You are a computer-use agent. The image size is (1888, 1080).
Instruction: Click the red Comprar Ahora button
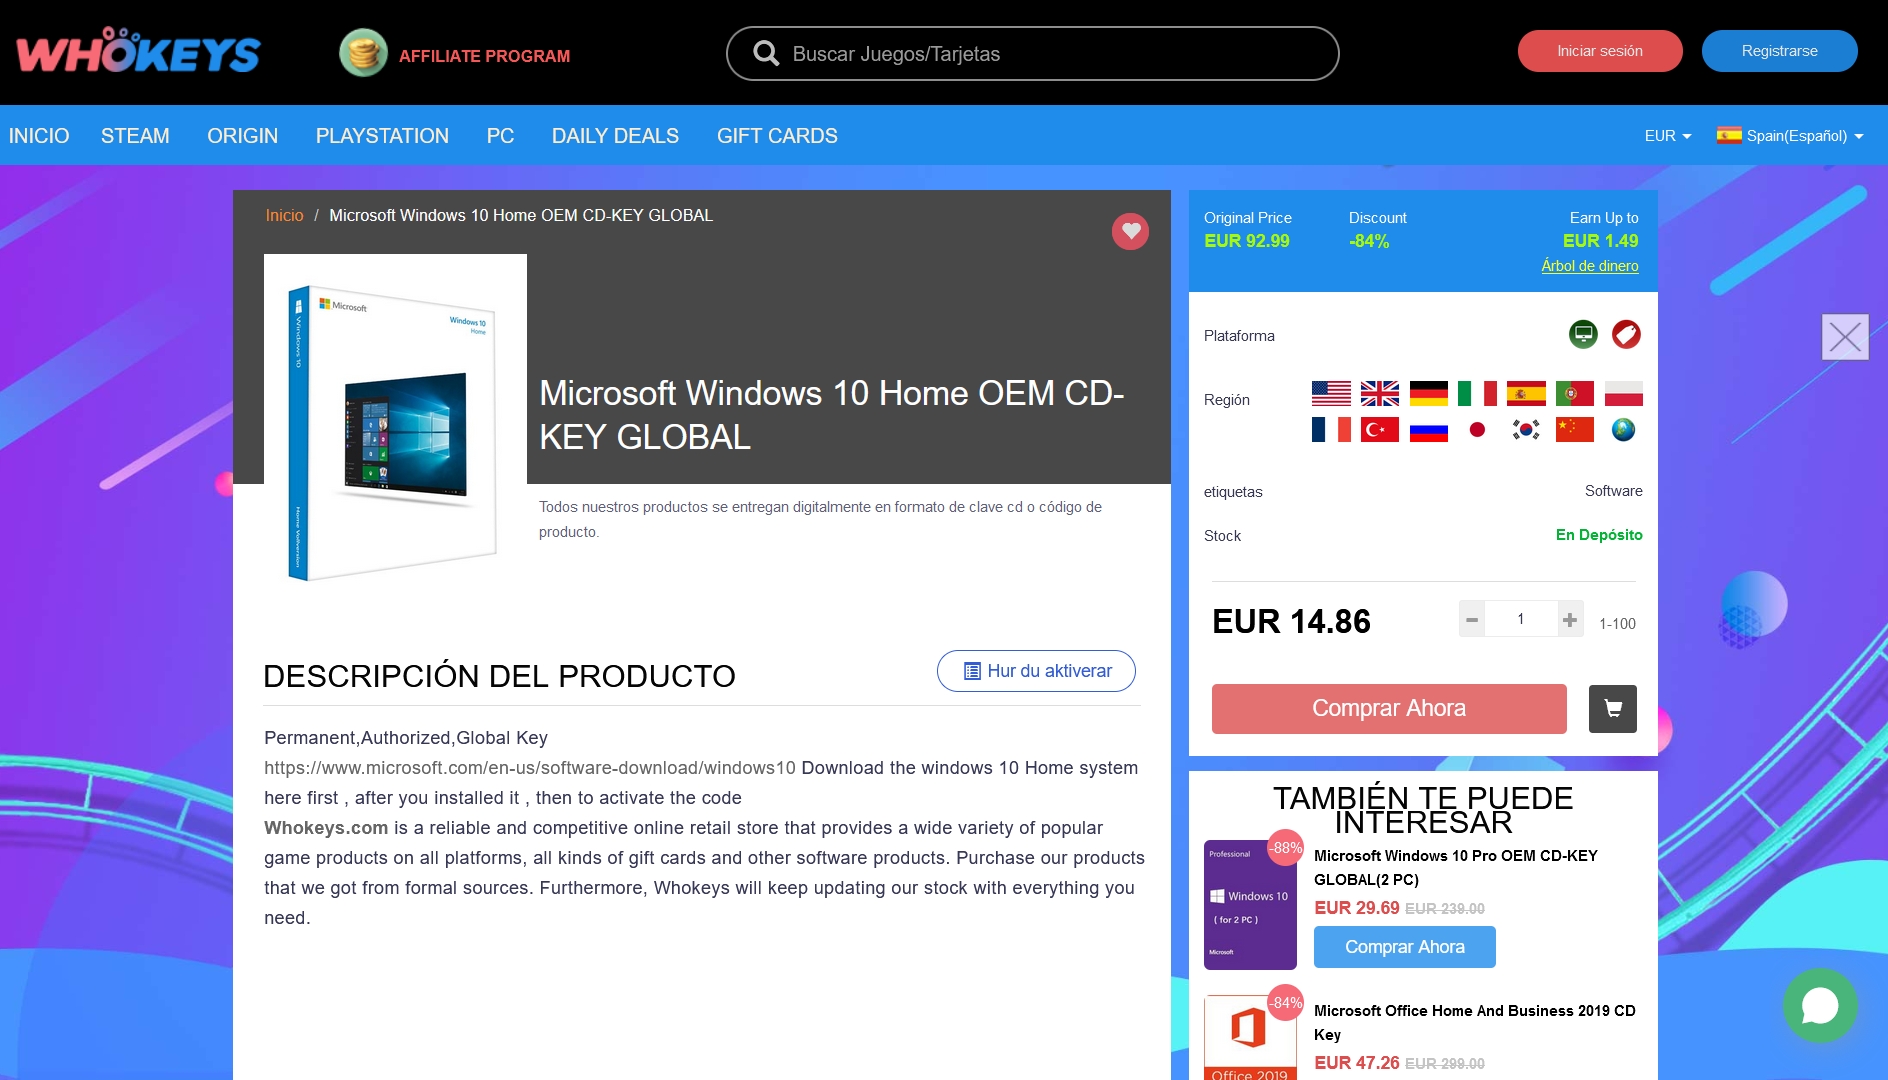[1389, 709]
